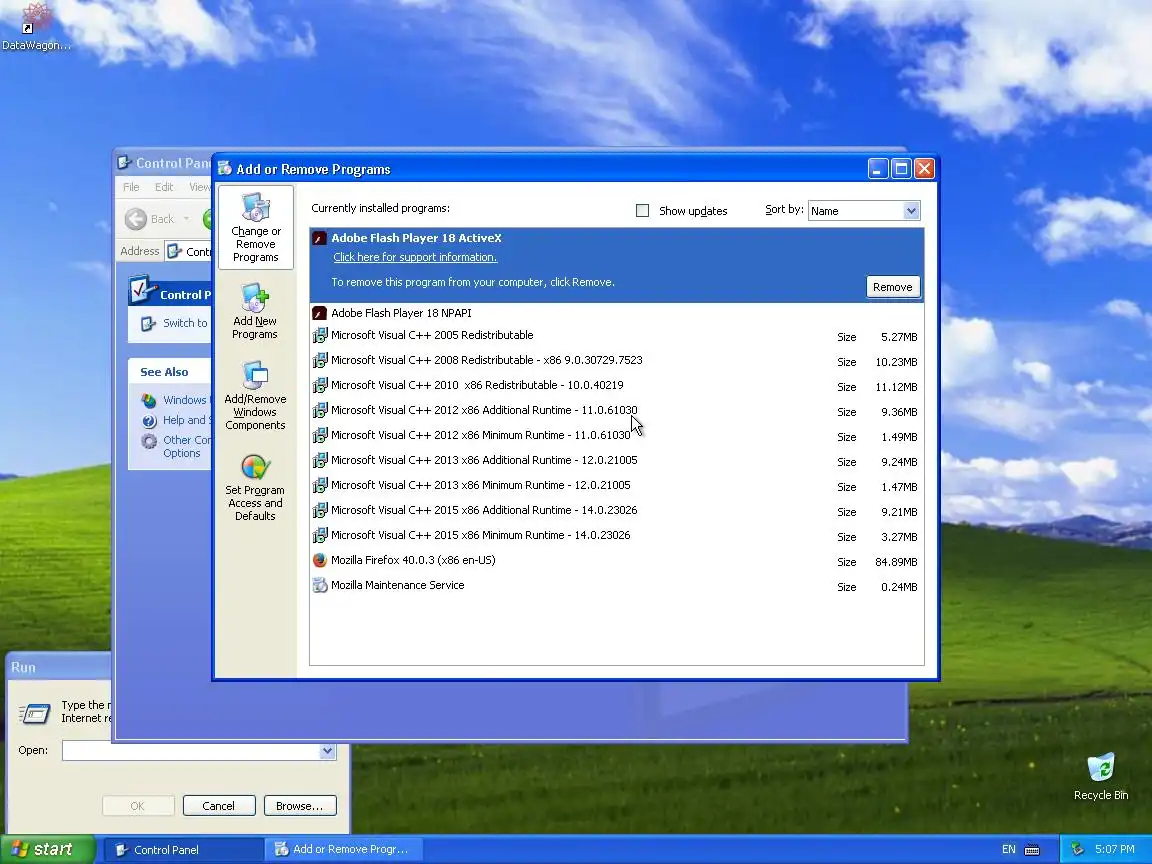The height and width of the screenshot is (864, 1152).
Task: Select Visual C++ 2013 x86 Additional Runtime entry
Action: [617, 461]
